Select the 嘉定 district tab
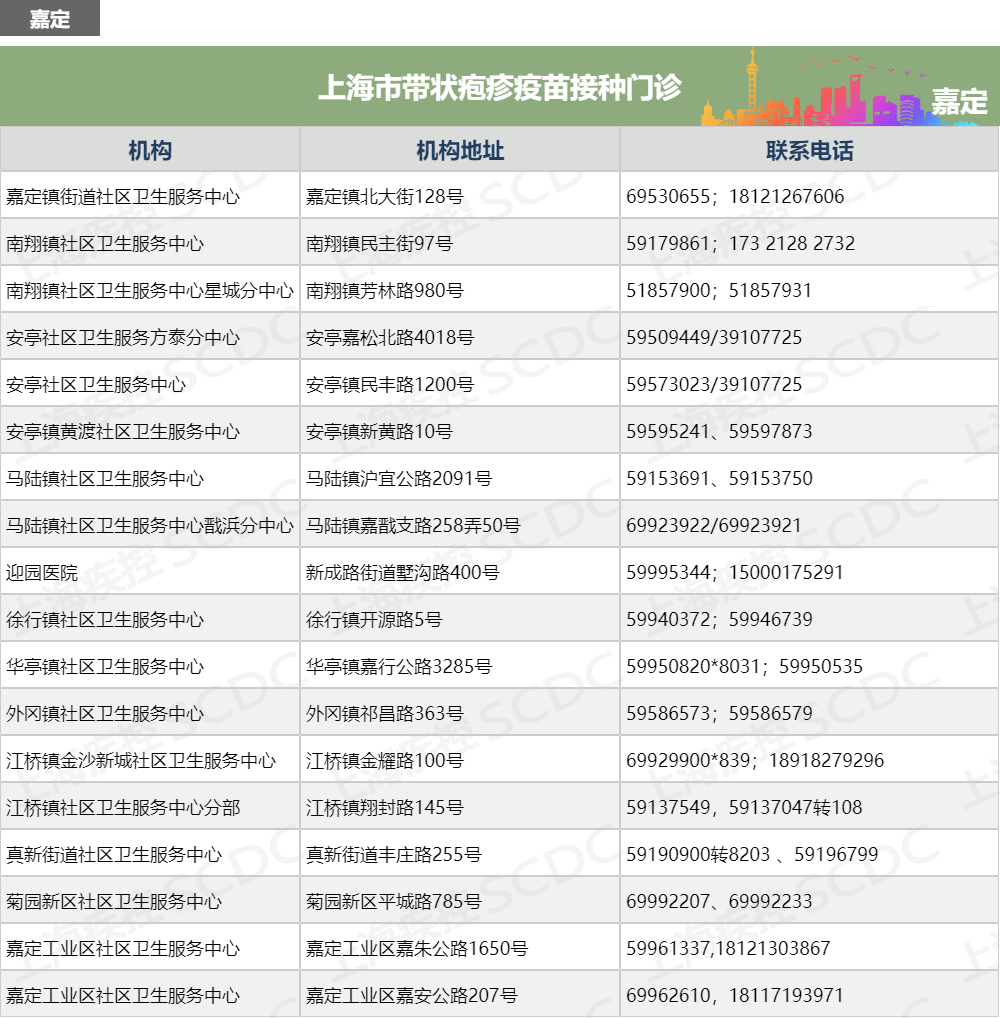Image resolution: width=1000 pixels, height=1018 pixels. [49, 18]
